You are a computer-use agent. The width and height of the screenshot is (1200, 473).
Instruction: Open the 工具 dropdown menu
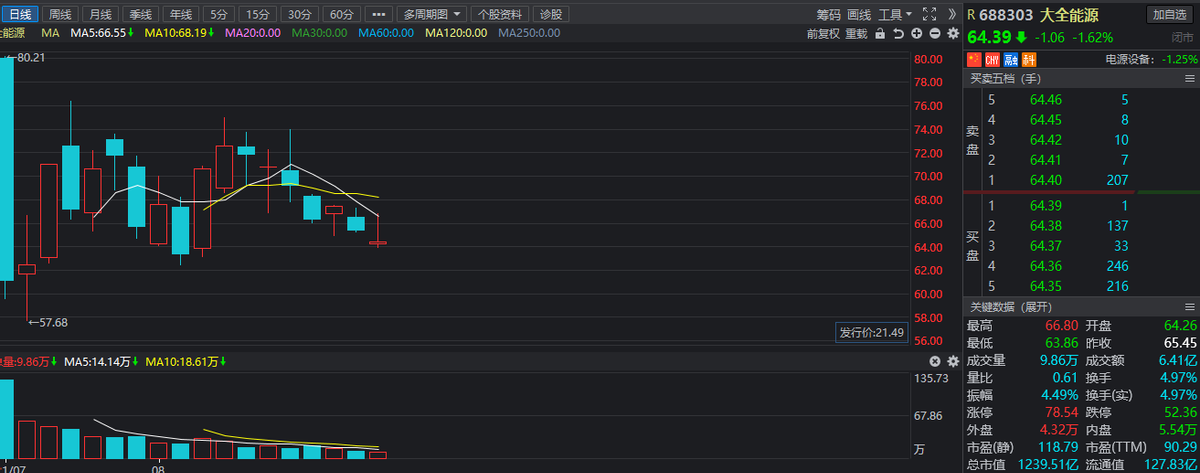[x=895, y=14]
